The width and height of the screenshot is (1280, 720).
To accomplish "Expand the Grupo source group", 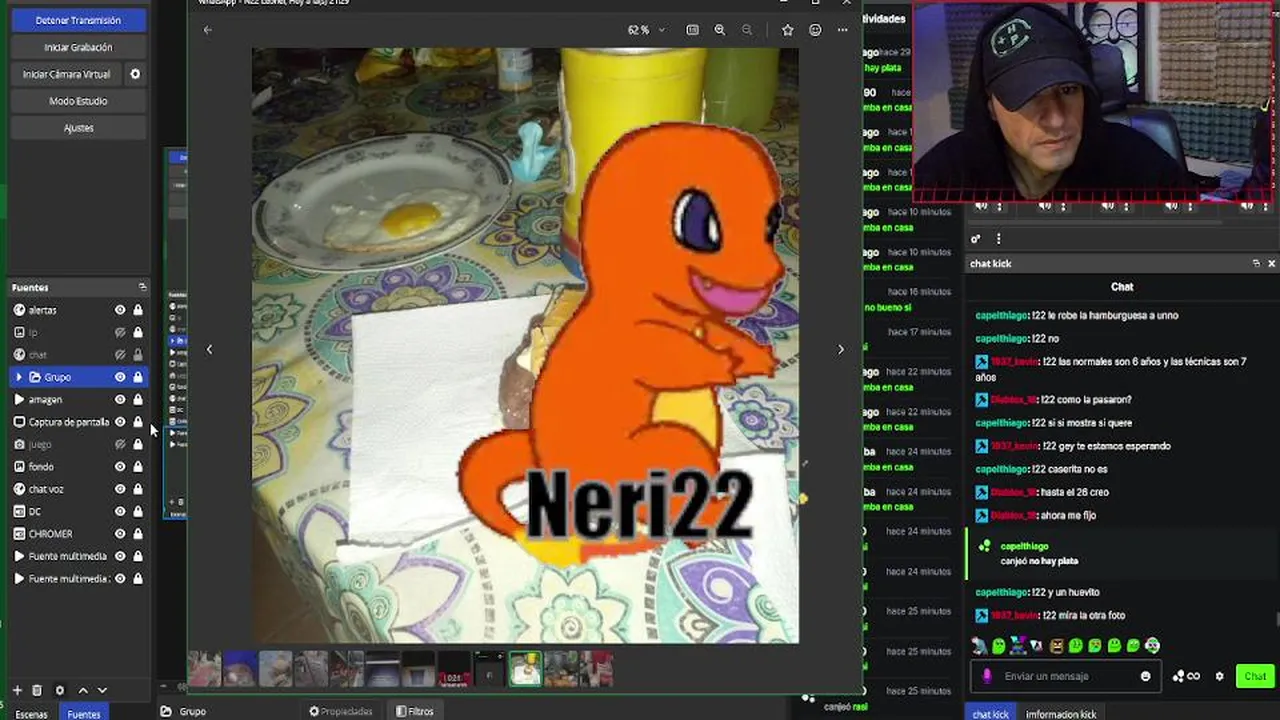I will point(18,377).
